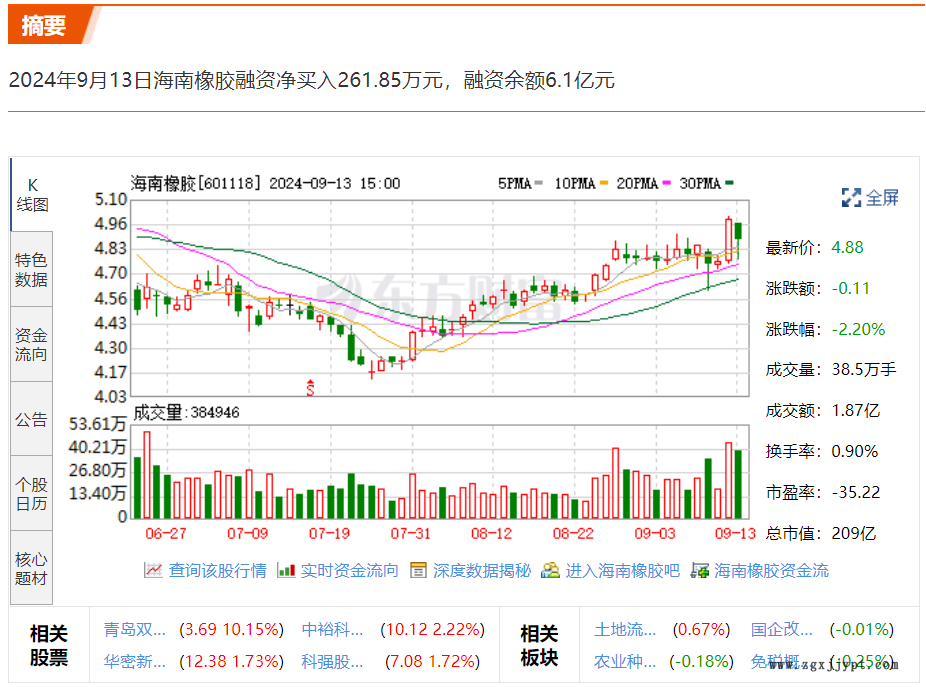The height and width of the screenshot is (687, 926).
Task: Click the 换手率 value 0.90%
Action: click(855, 451)
